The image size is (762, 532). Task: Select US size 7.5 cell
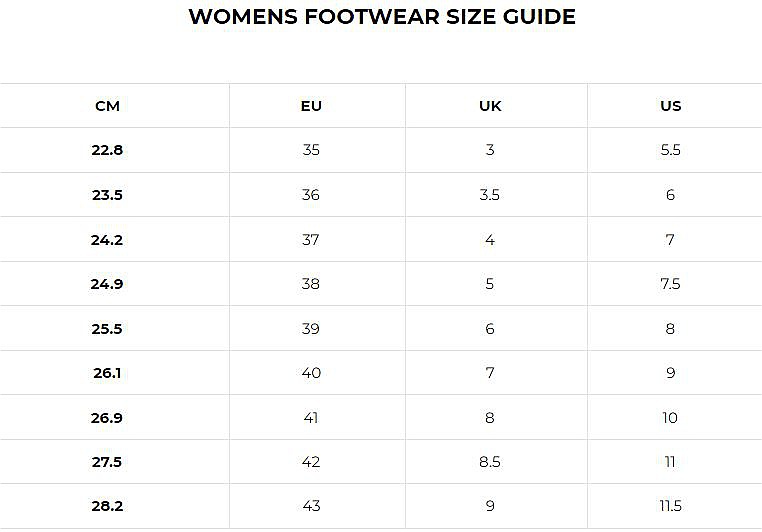pos(670,284)
